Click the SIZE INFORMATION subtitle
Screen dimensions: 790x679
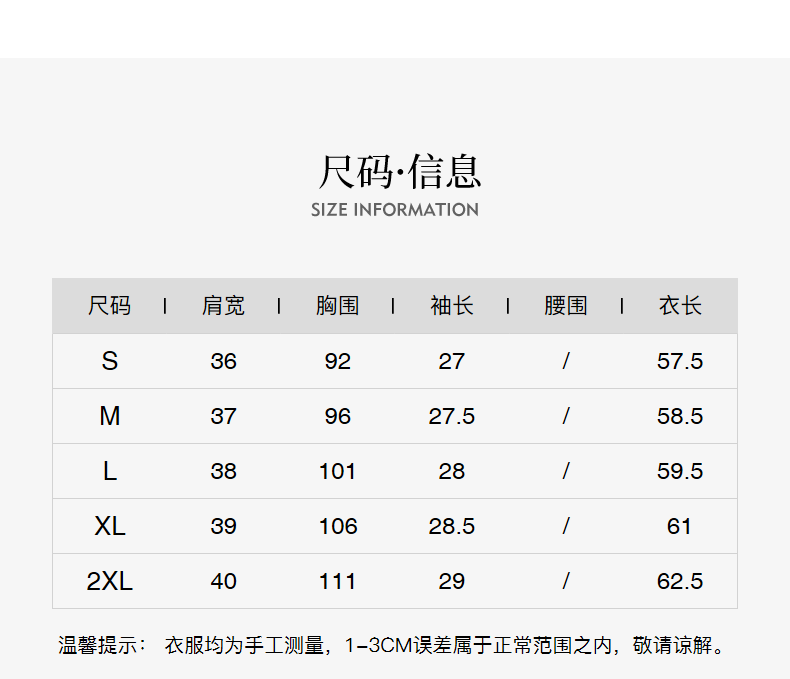tap(395, 210)
